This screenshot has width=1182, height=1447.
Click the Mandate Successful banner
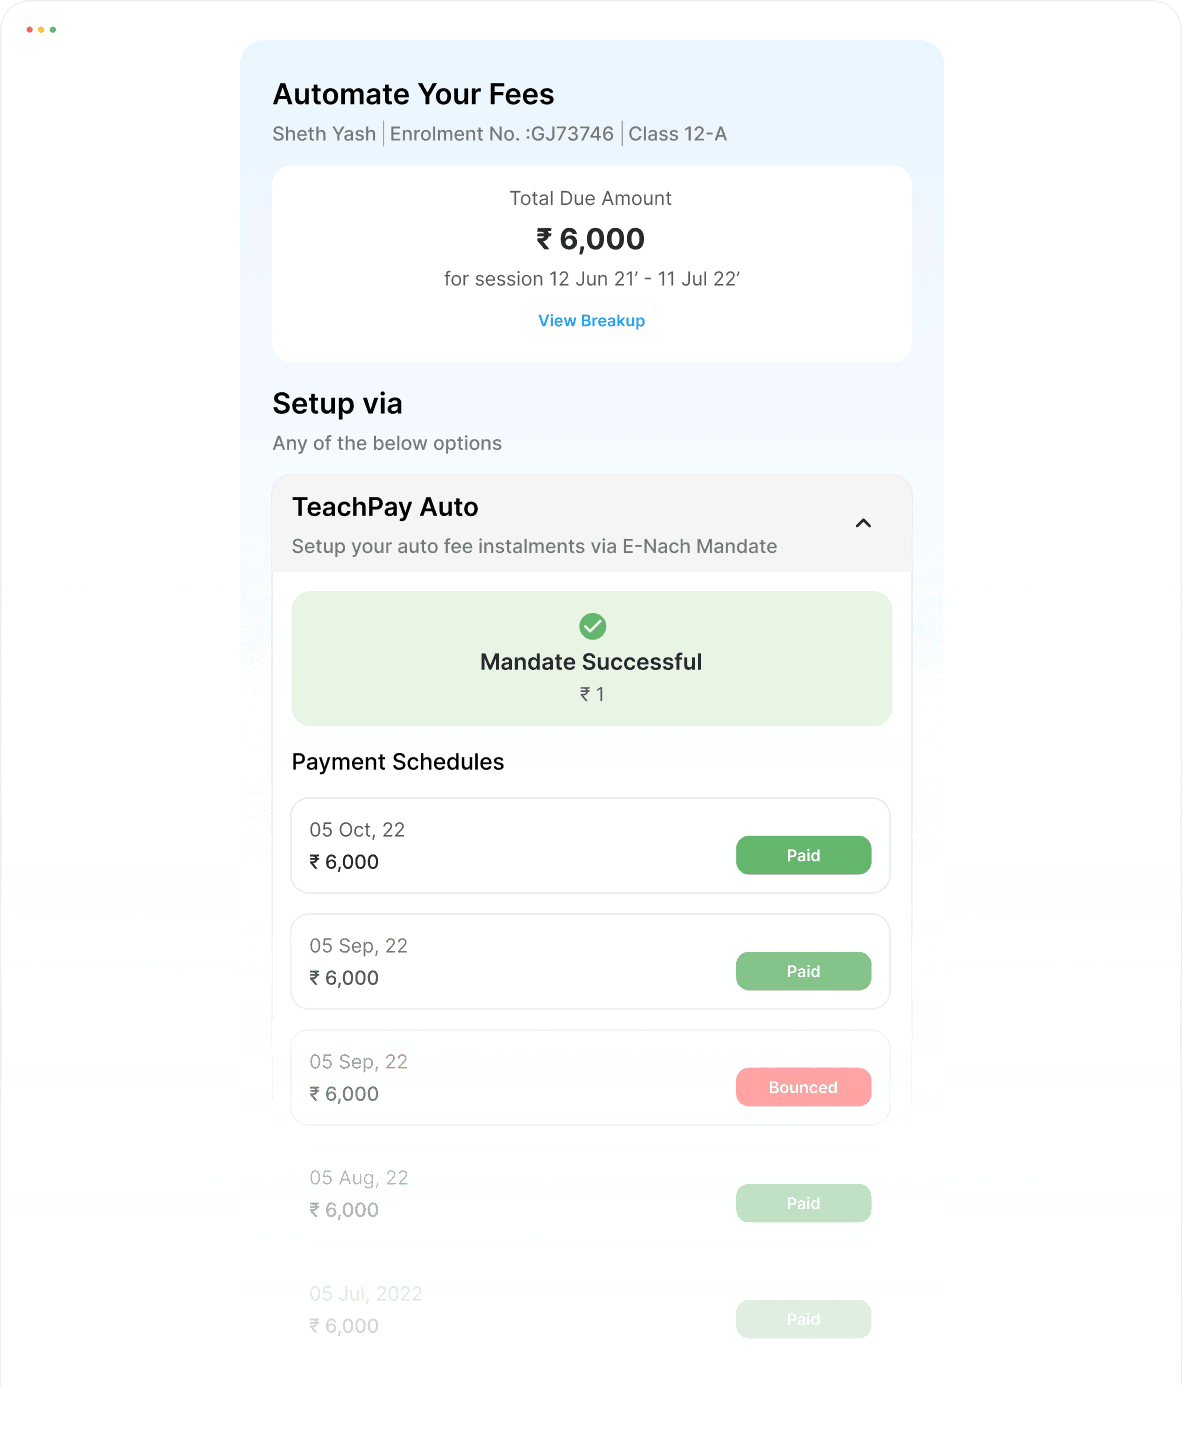click(592, 658)
